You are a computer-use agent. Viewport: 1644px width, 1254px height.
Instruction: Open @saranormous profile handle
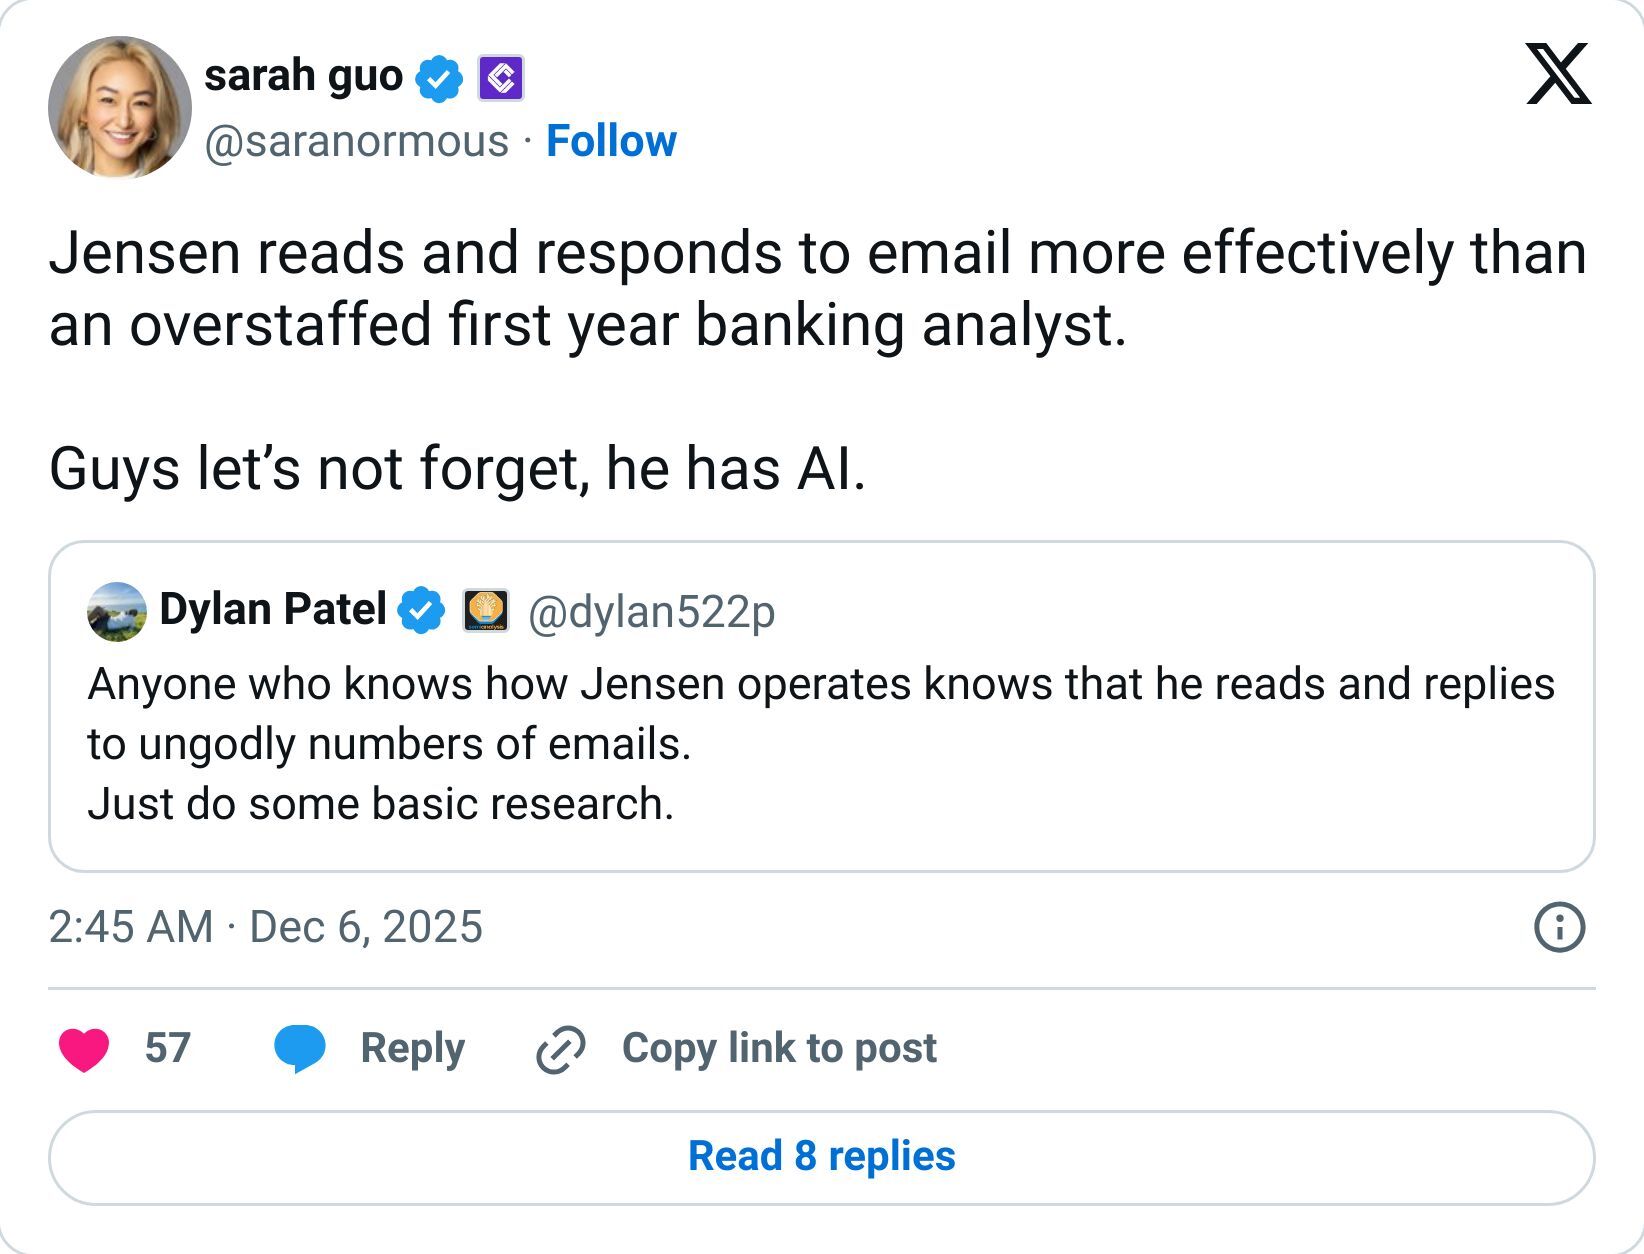pyautogui.click(x=352, y=141)
